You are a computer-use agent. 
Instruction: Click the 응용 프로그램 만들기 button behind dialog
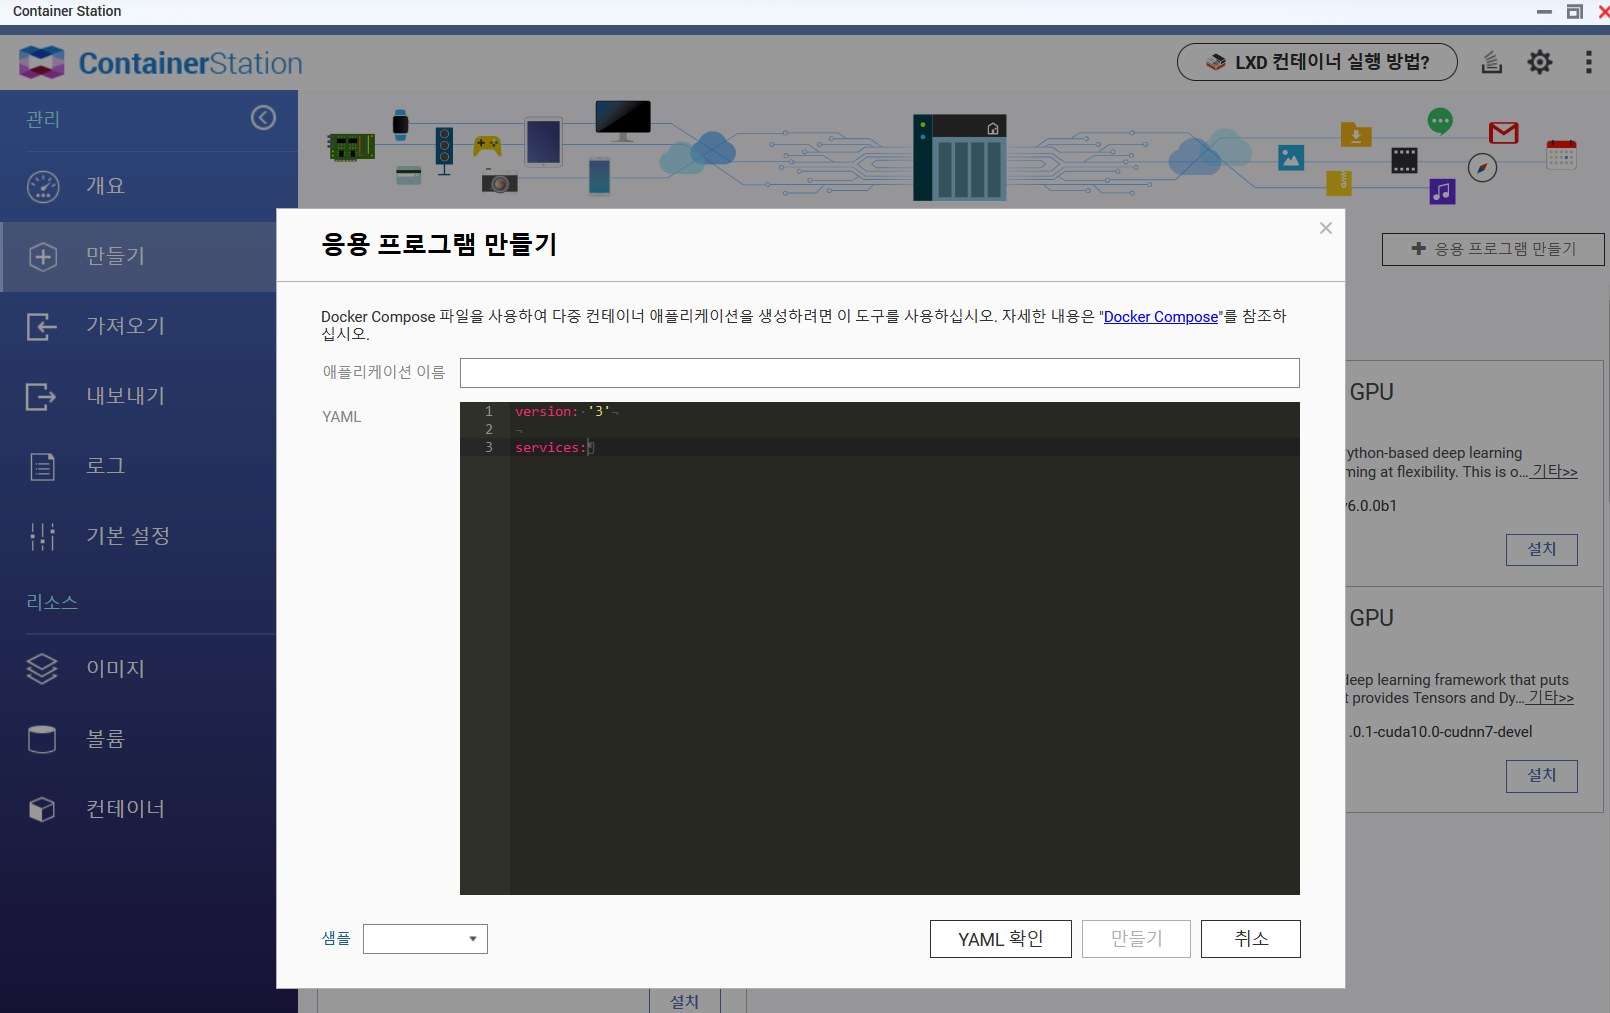pyautogui.click(x=1493, y=249)
